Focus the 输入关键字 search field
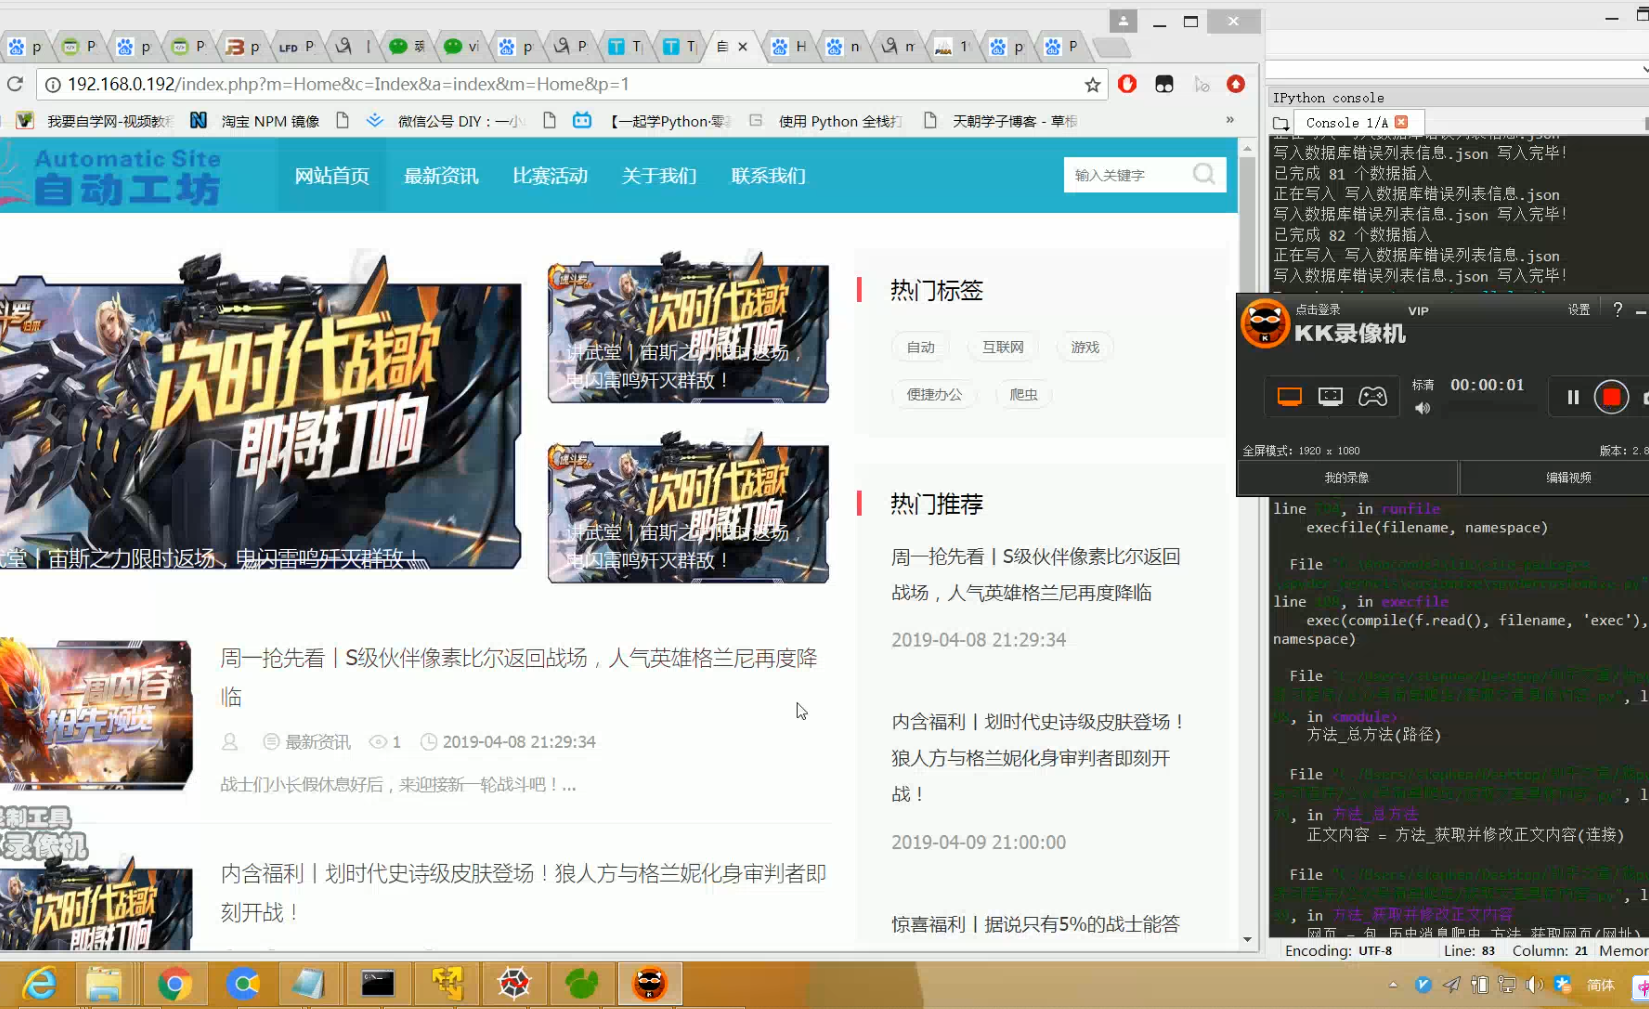Screen dimensions: 1649x1009 (x=1130, y=175)
